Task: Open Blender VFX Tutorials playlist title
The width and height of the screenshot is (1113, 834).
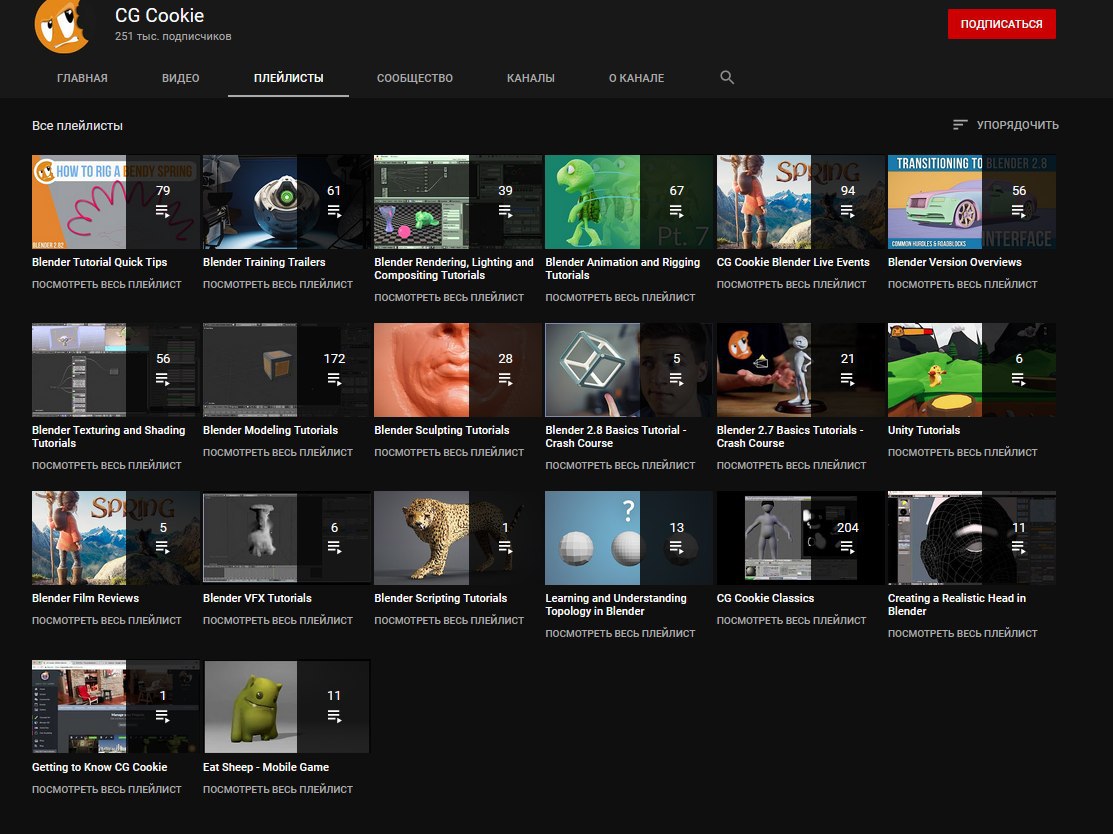Action: tap(257, 598)
